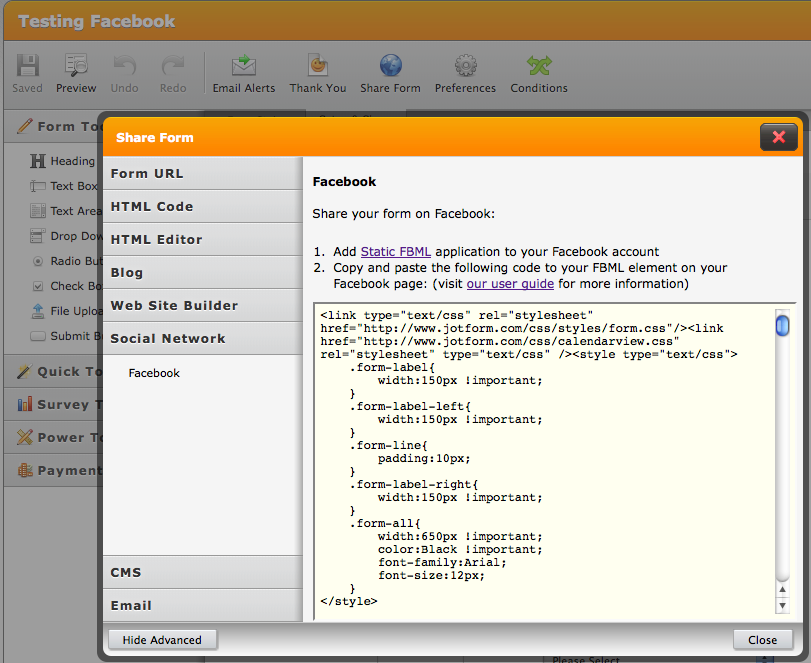The image size is (811, 663).
Task: Select the File Upload form tool
Action: [66, 311]
